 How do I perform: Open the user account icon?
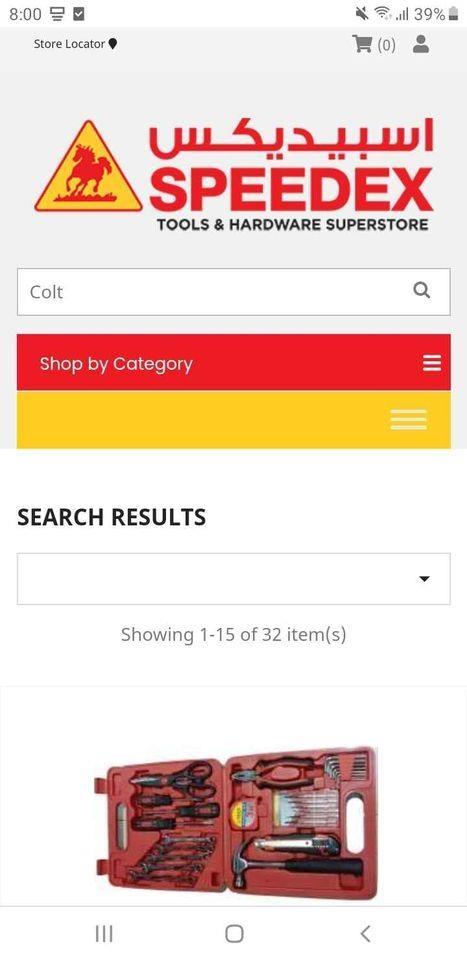pos(420,44)
